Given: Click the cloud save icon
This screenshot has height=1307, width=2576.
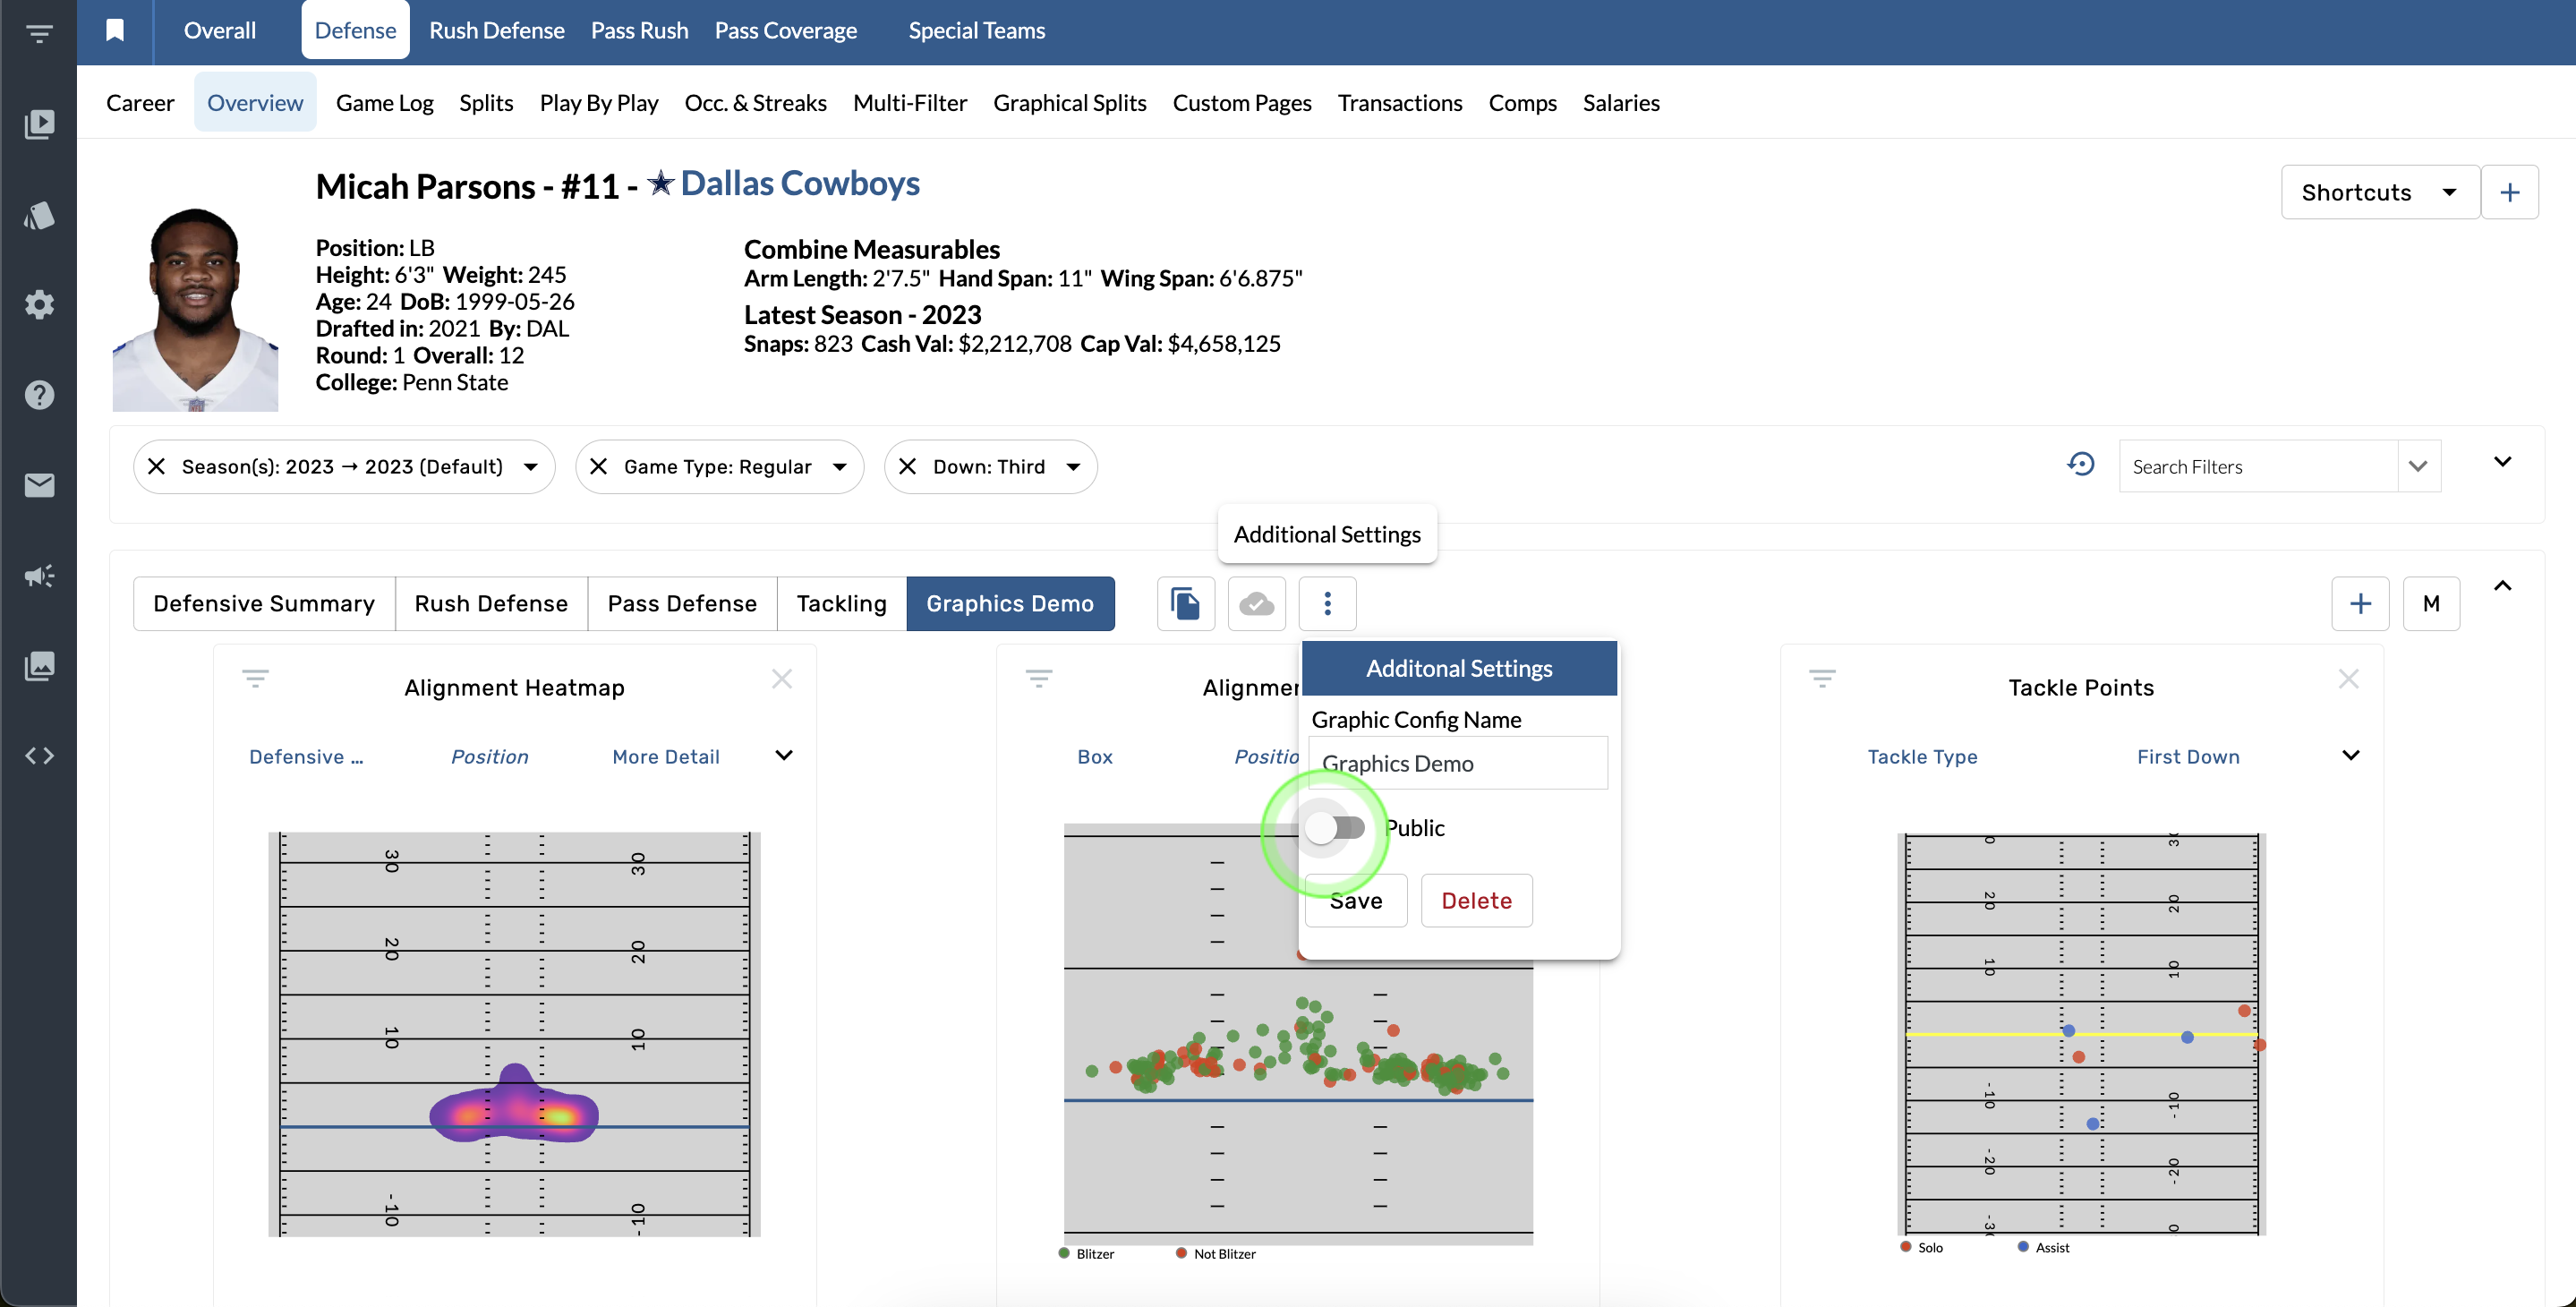Looking at the screenshot, I should point(1256,603).
